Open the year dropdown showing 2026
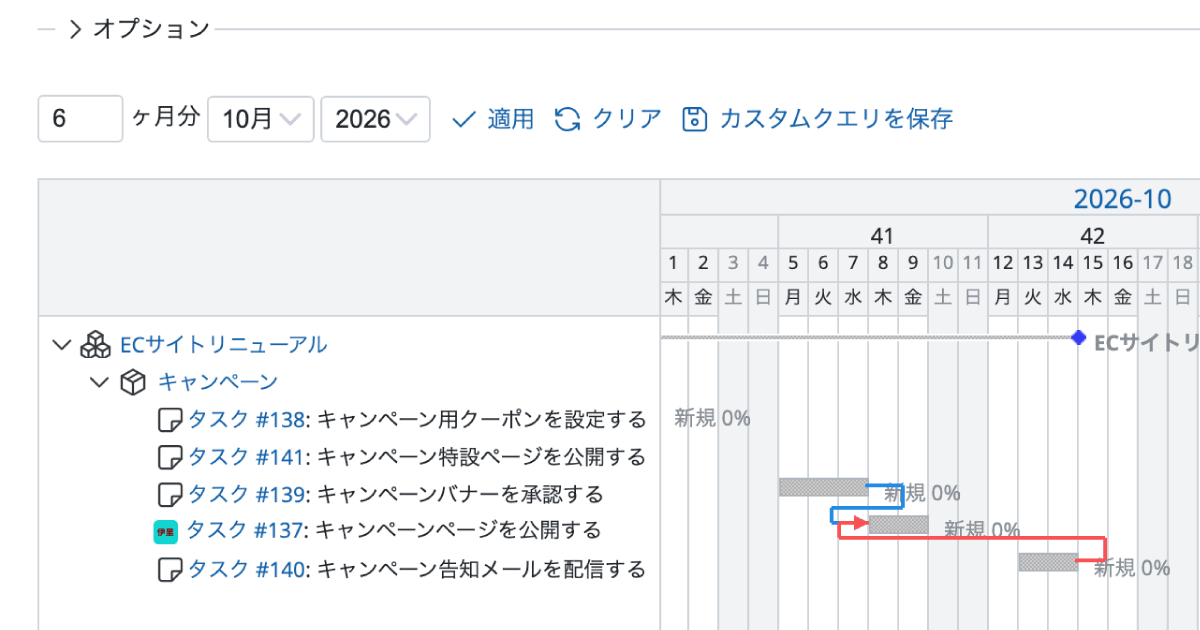The width and height of the screenshot is (1200, 630). click(376, 119)
